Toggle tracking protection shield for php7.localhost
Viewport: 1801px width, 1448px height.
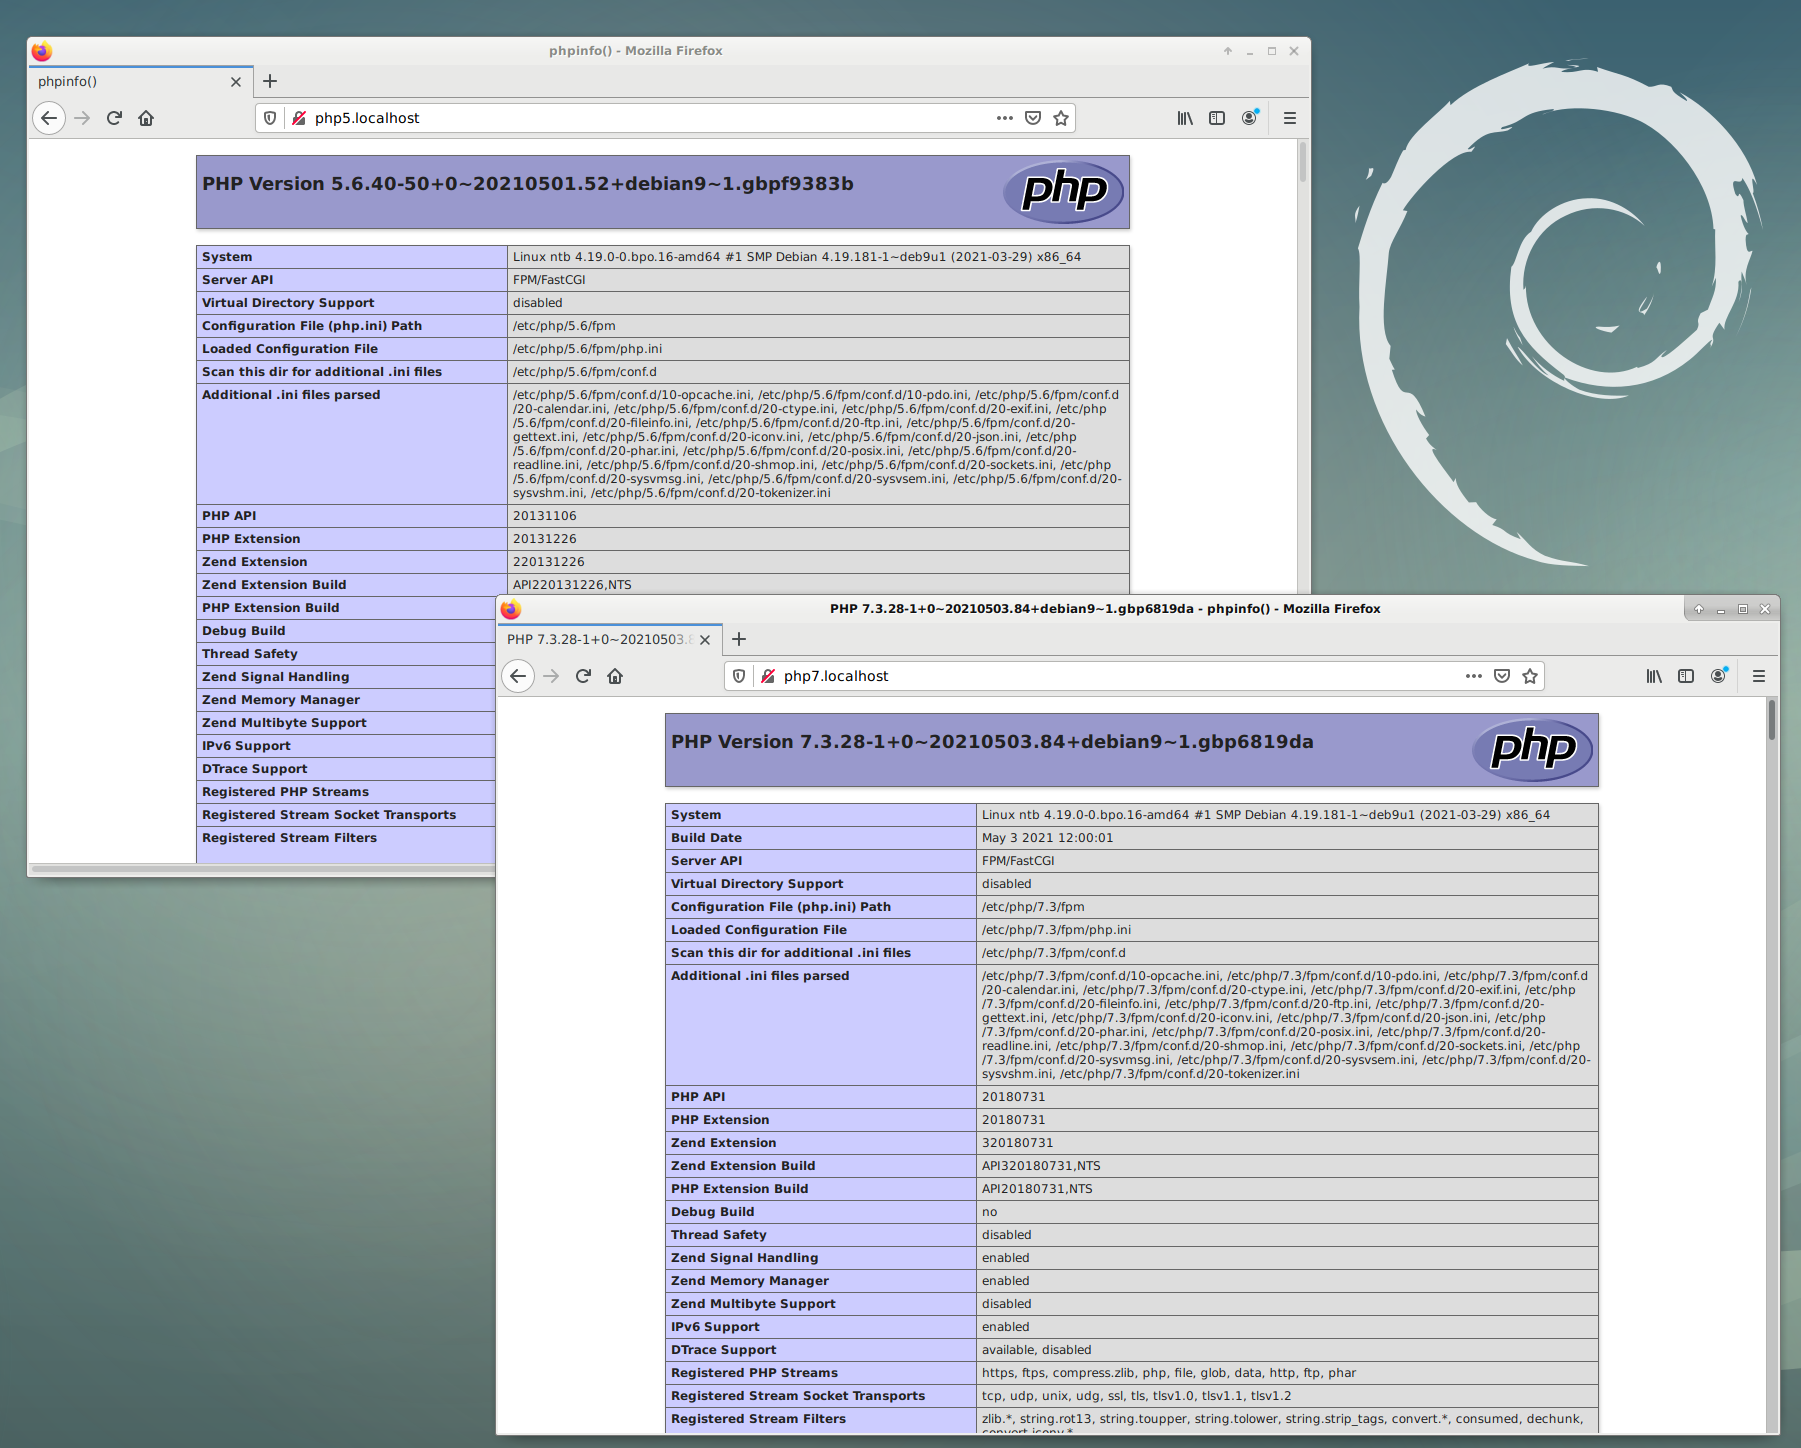click(739, 676)
